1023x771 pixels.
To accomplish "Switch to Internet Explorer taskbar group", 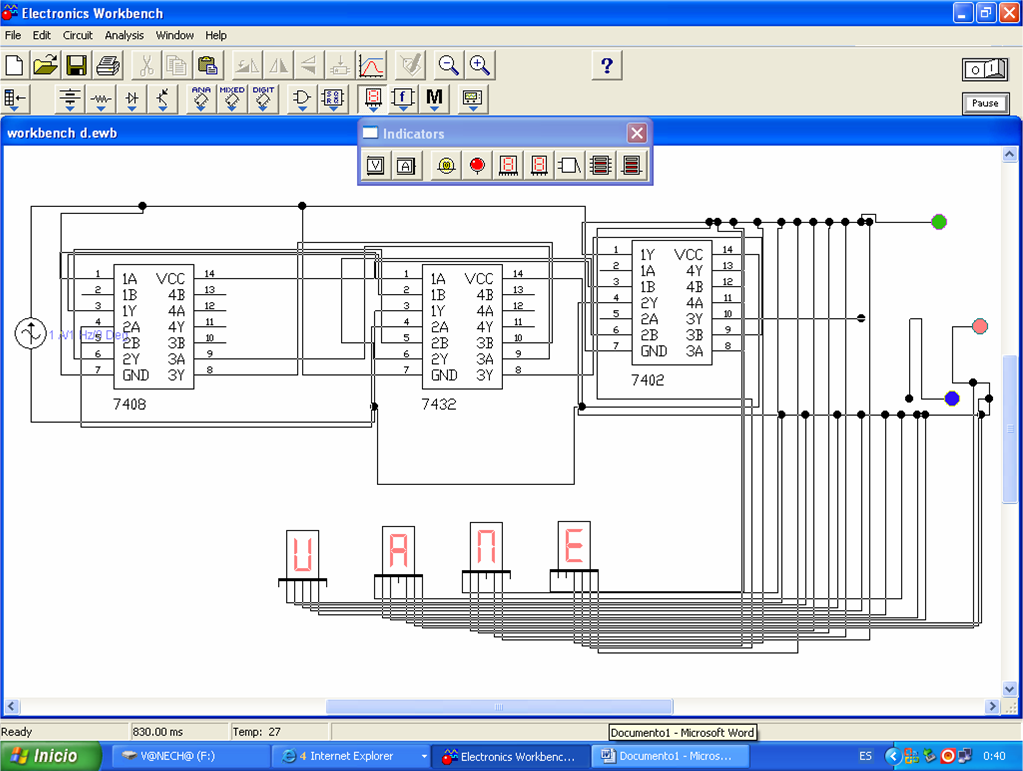I will tap(351, 756).
